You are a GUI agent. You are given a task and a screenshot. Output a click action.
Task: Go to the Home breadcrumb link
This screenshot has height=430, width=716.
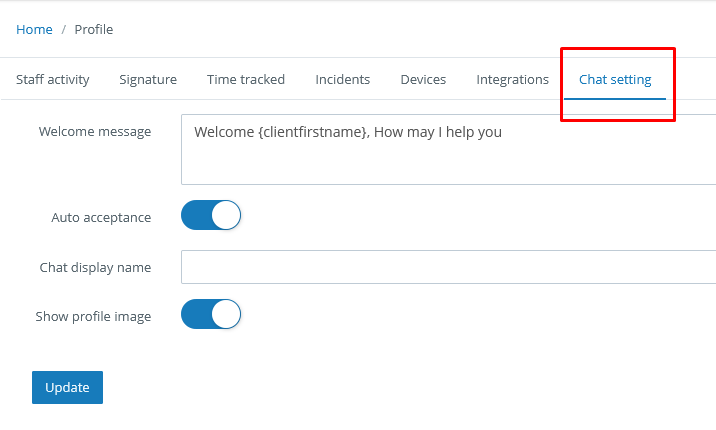point(34,30)
